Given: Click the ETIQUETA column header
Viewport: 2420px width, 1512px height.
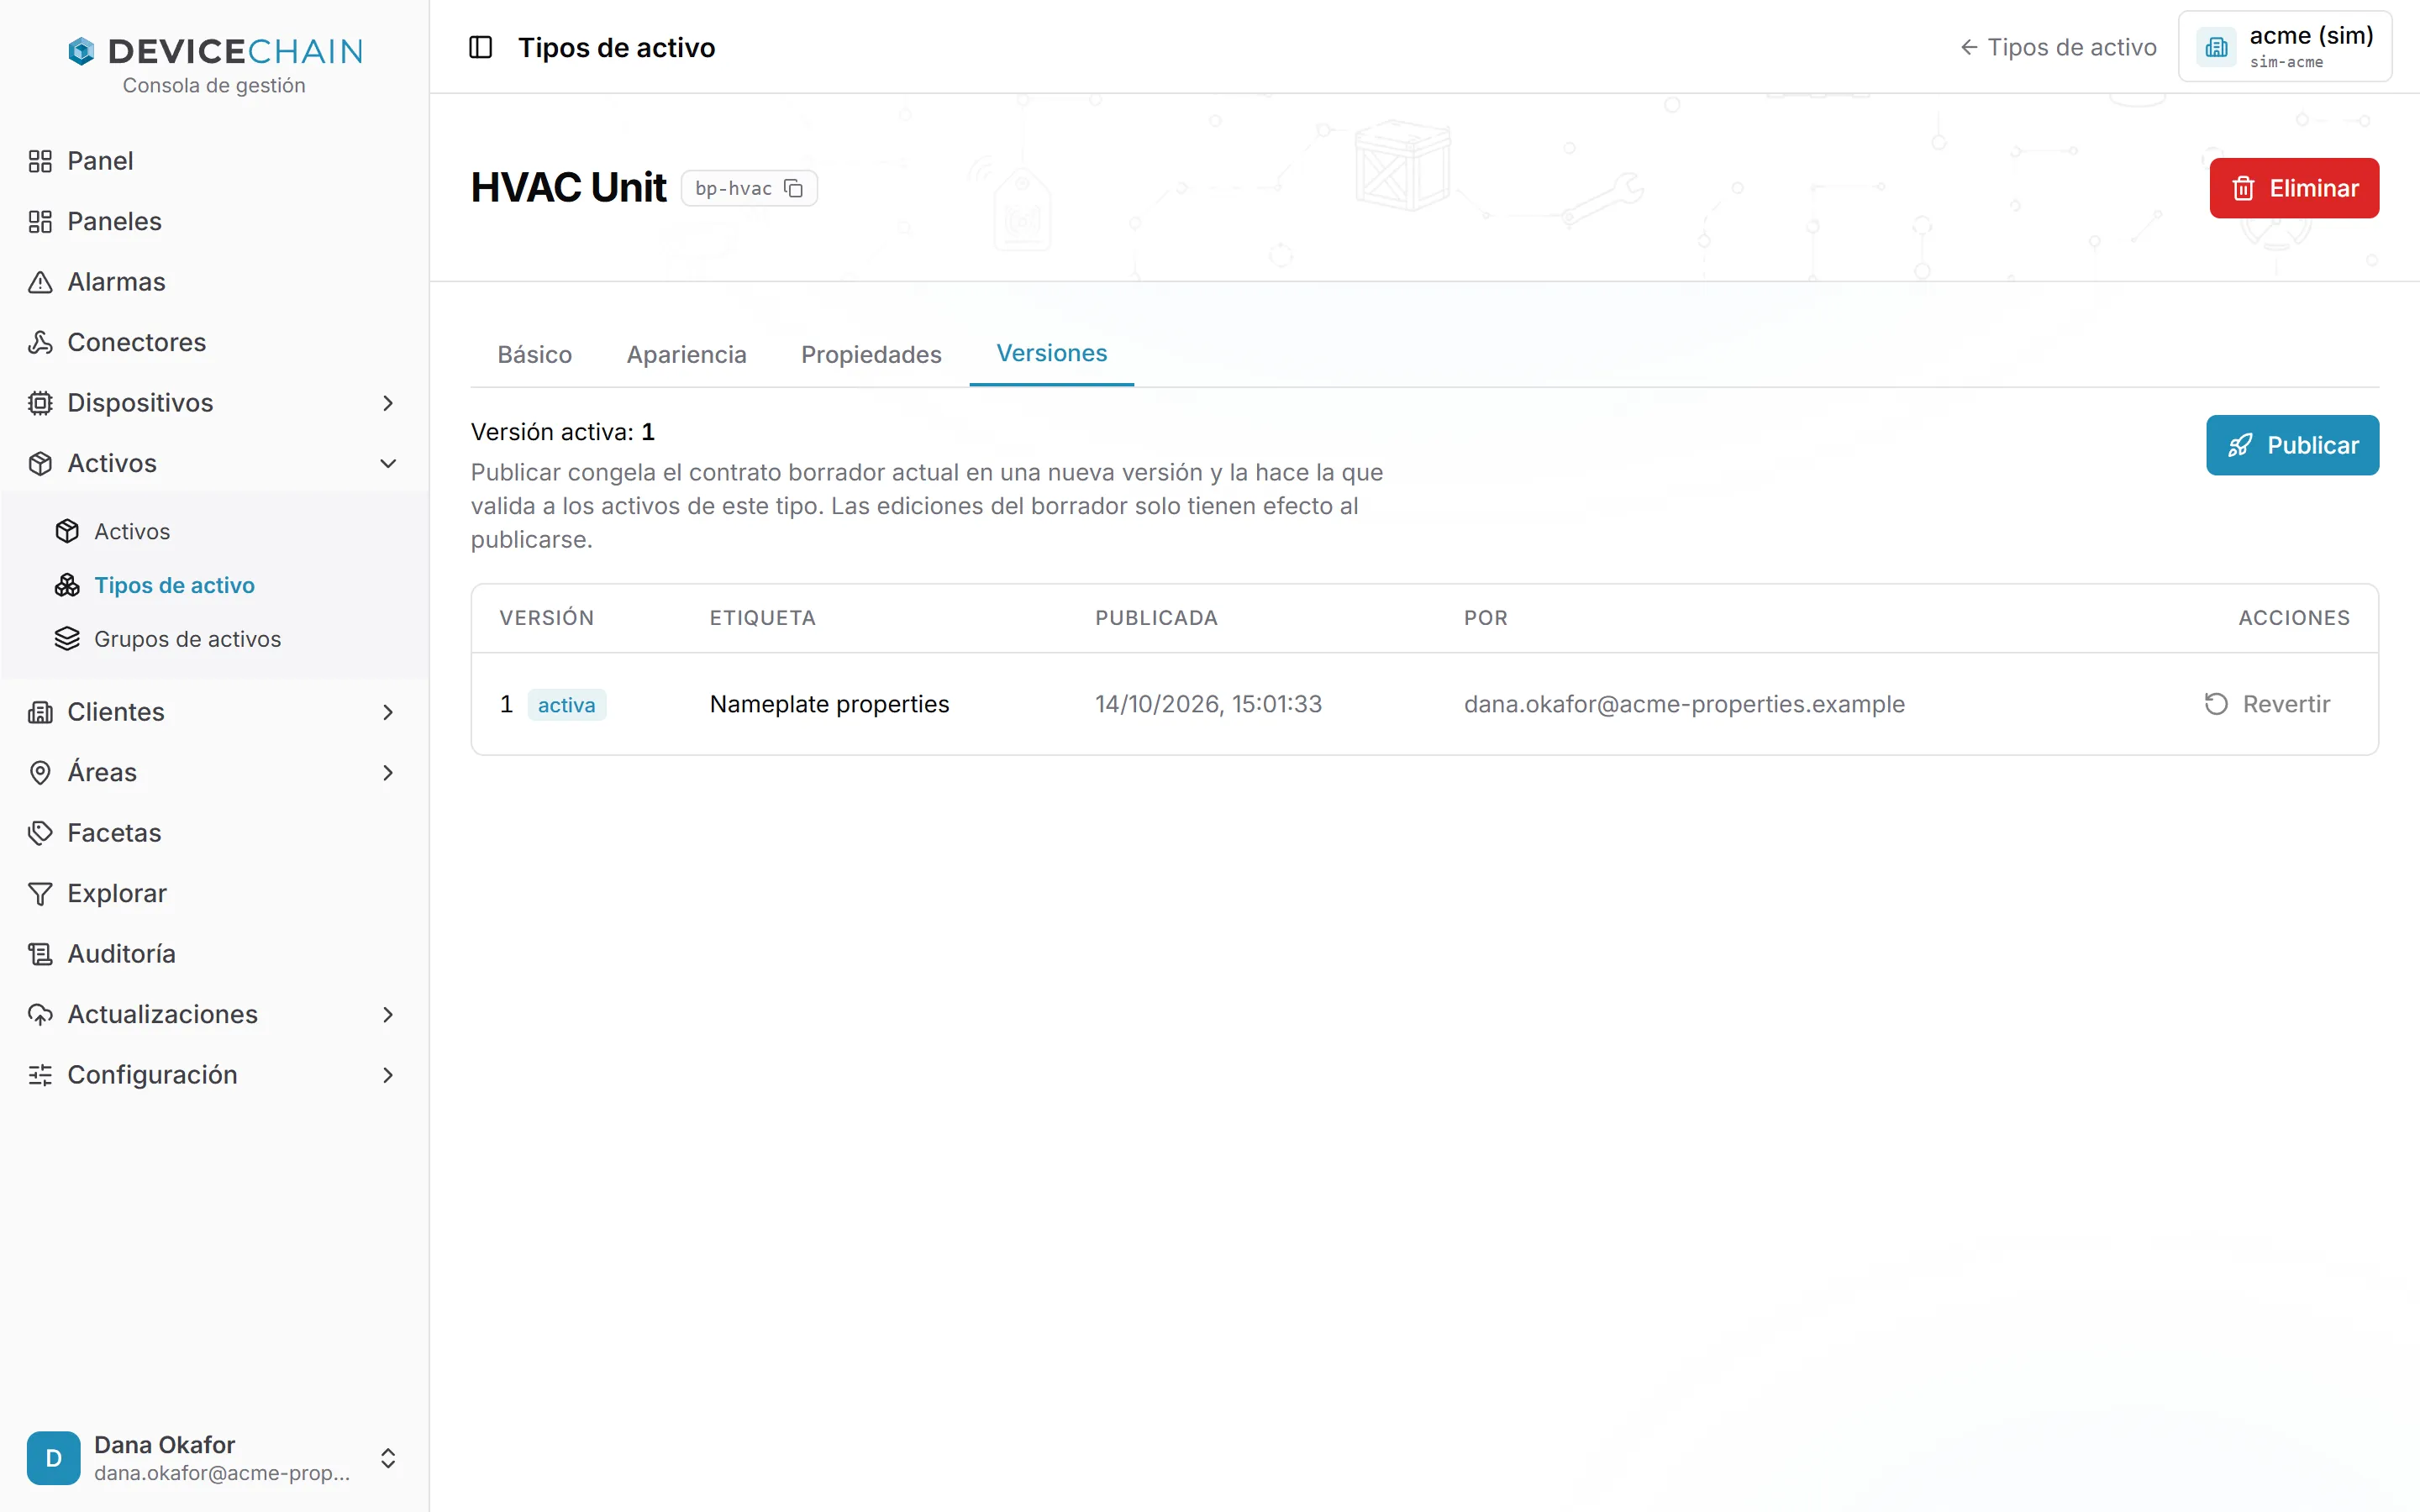Looking at the screenshot, I should pyautogui.click(x=763, y=618).
